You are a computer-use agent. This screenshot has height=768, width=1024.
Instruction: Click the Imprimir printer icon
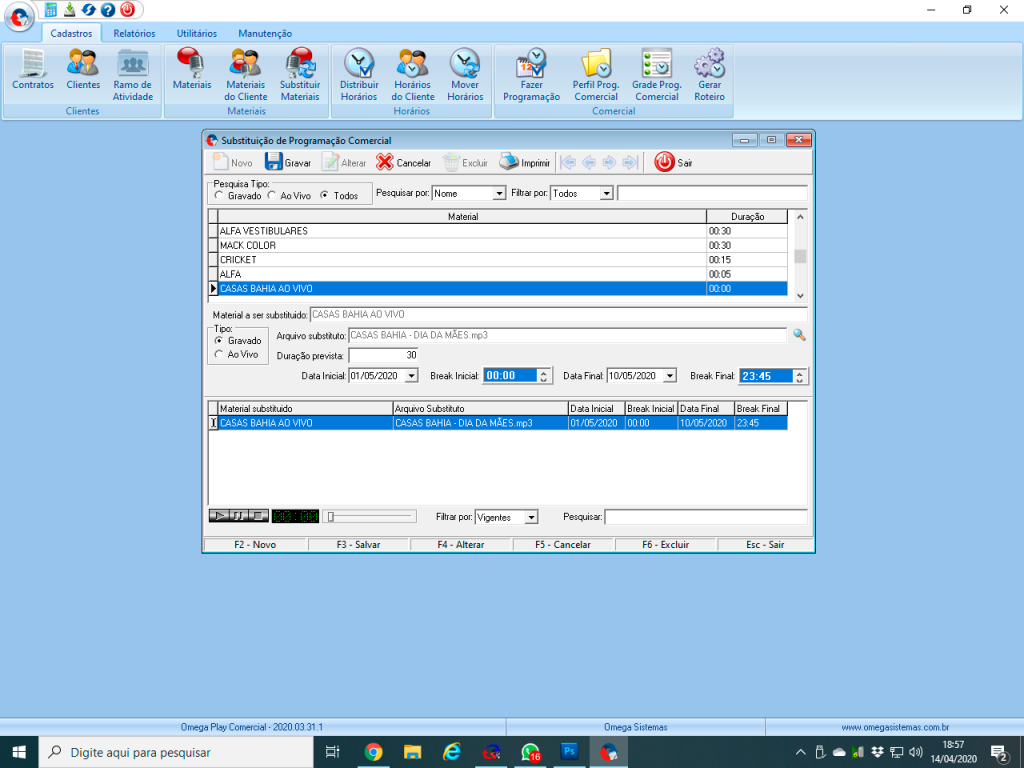point(510,162)
